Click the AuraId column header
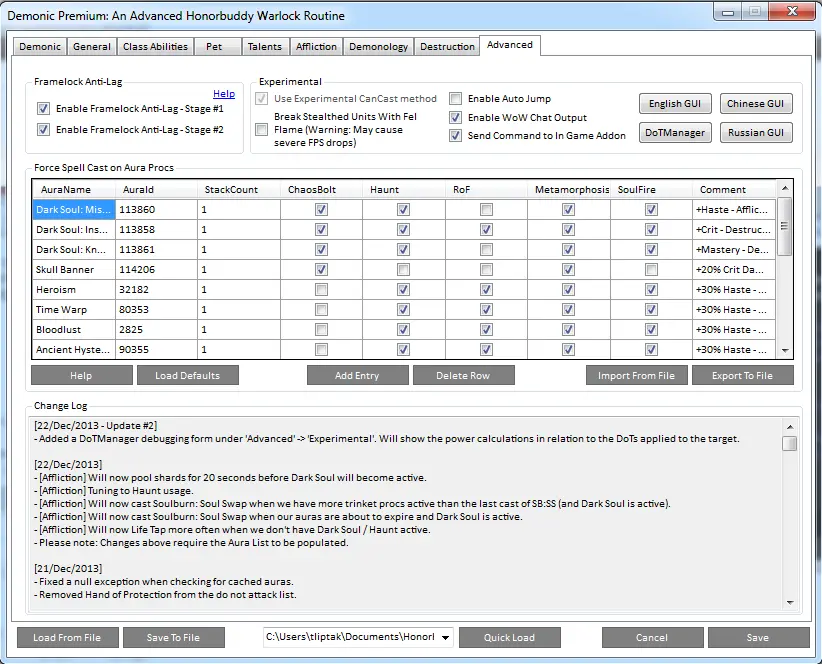Image resolution: width=822 pixels, height=664 pixels. point(156,190)
